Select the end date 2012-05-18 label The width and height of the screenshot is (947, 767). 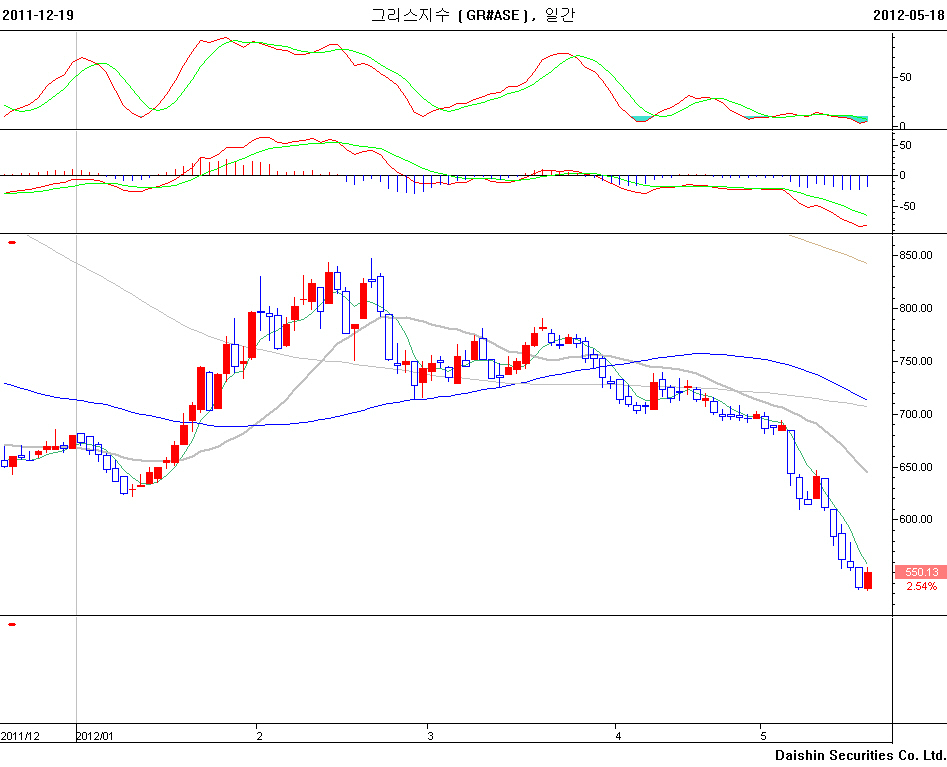908,15
